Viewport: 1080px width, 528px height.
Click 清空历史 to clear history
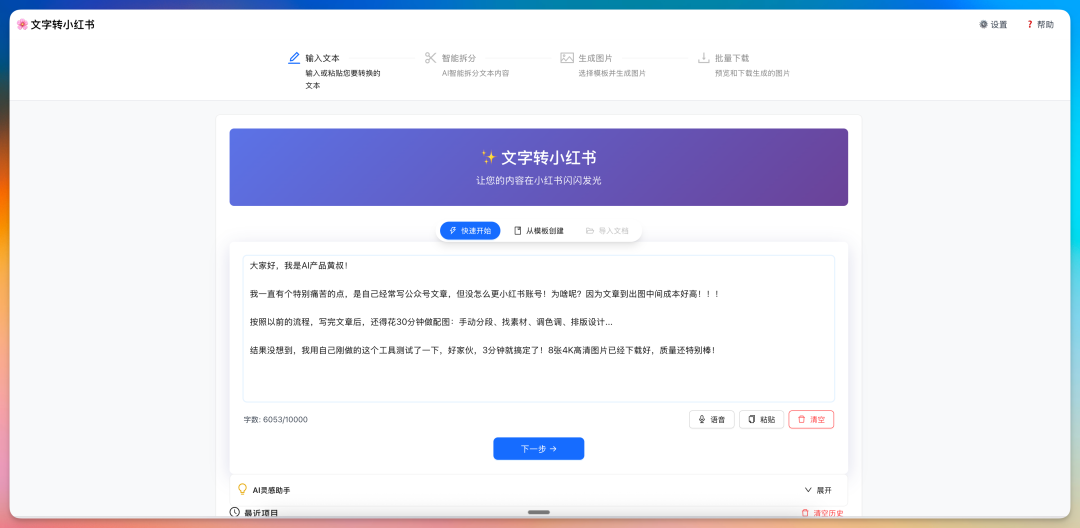pos(822,513)
